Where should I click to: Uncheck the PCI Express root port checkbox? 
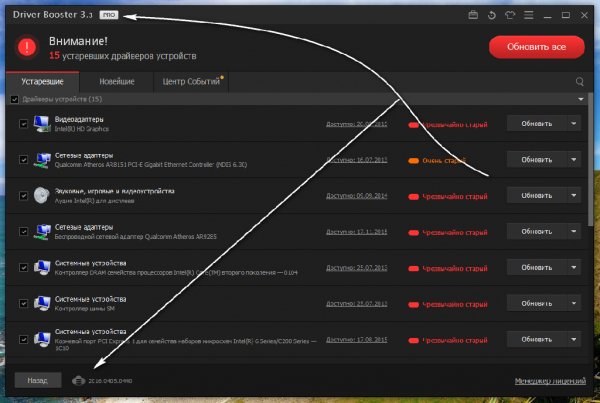click(x=23, y=339)
